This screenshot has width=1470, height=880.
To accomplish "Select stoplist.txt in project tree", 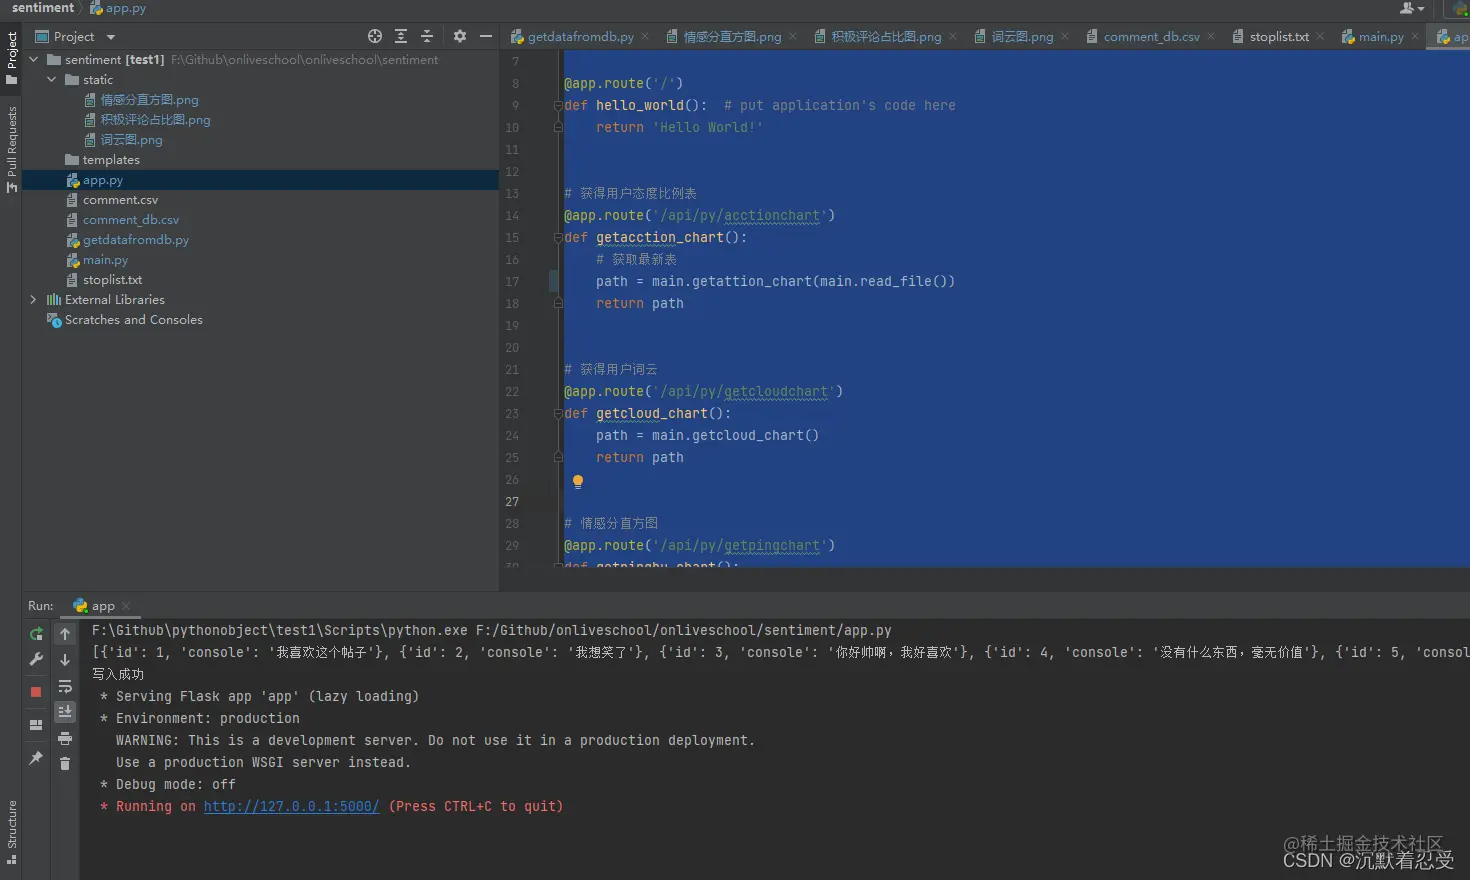I will pyautogui.click(x=112, y=280).
